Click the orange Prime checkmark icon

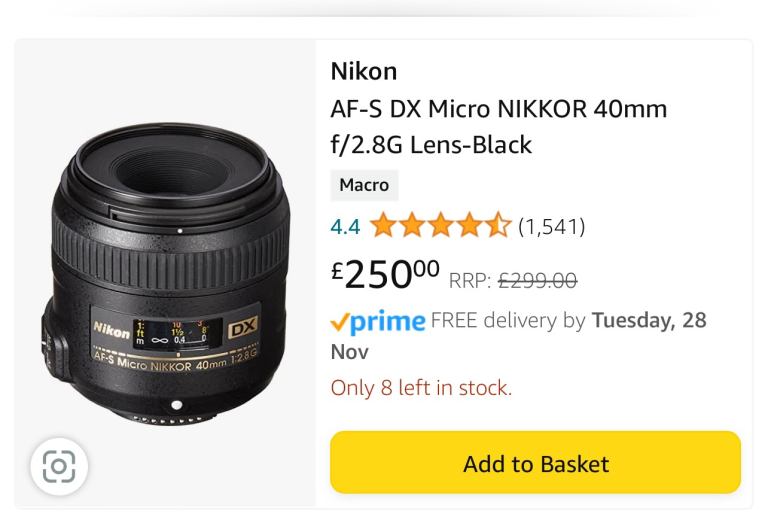click(341, 322)
